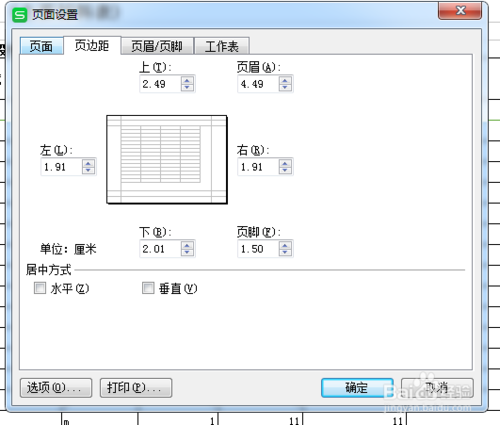
Task: Click the header field showing 4.49
Action: (258, 84)
